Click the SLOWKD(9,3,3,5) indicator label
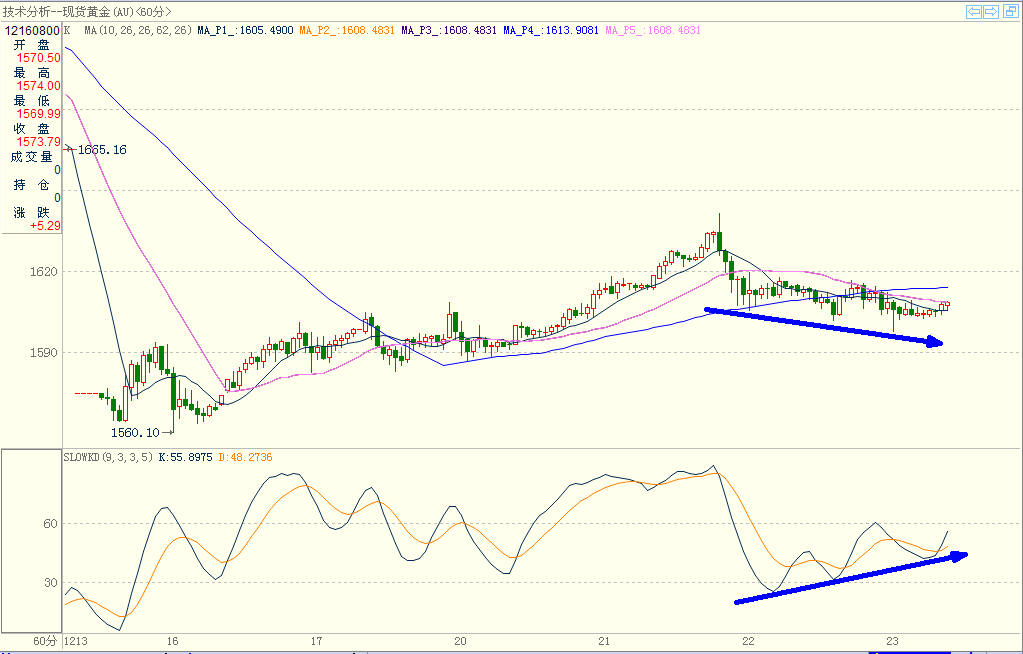The height and width of the screenshot is (654, 1023). pos(108,458)
